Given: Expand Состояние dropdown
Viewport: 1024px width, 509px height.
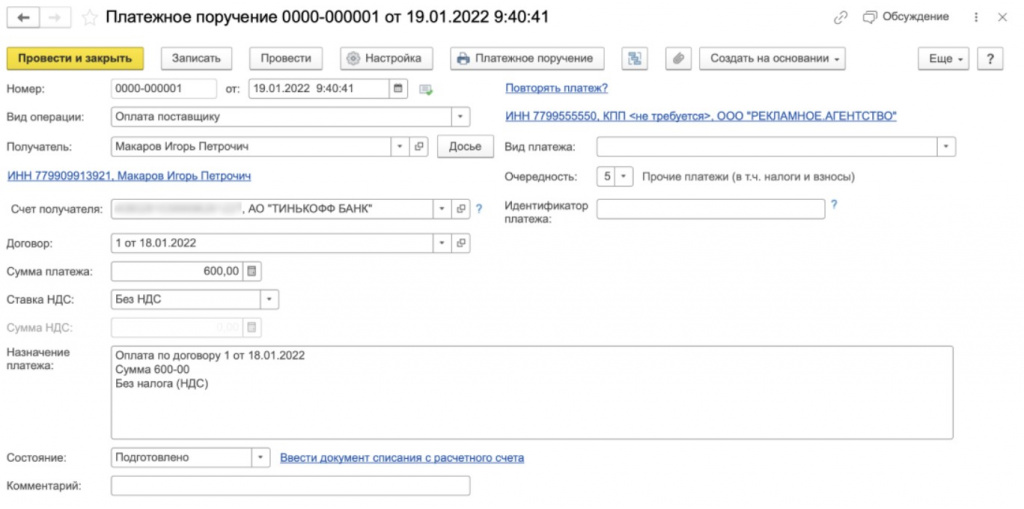Looking at the screenshot, I should click(x=261, y=457).
